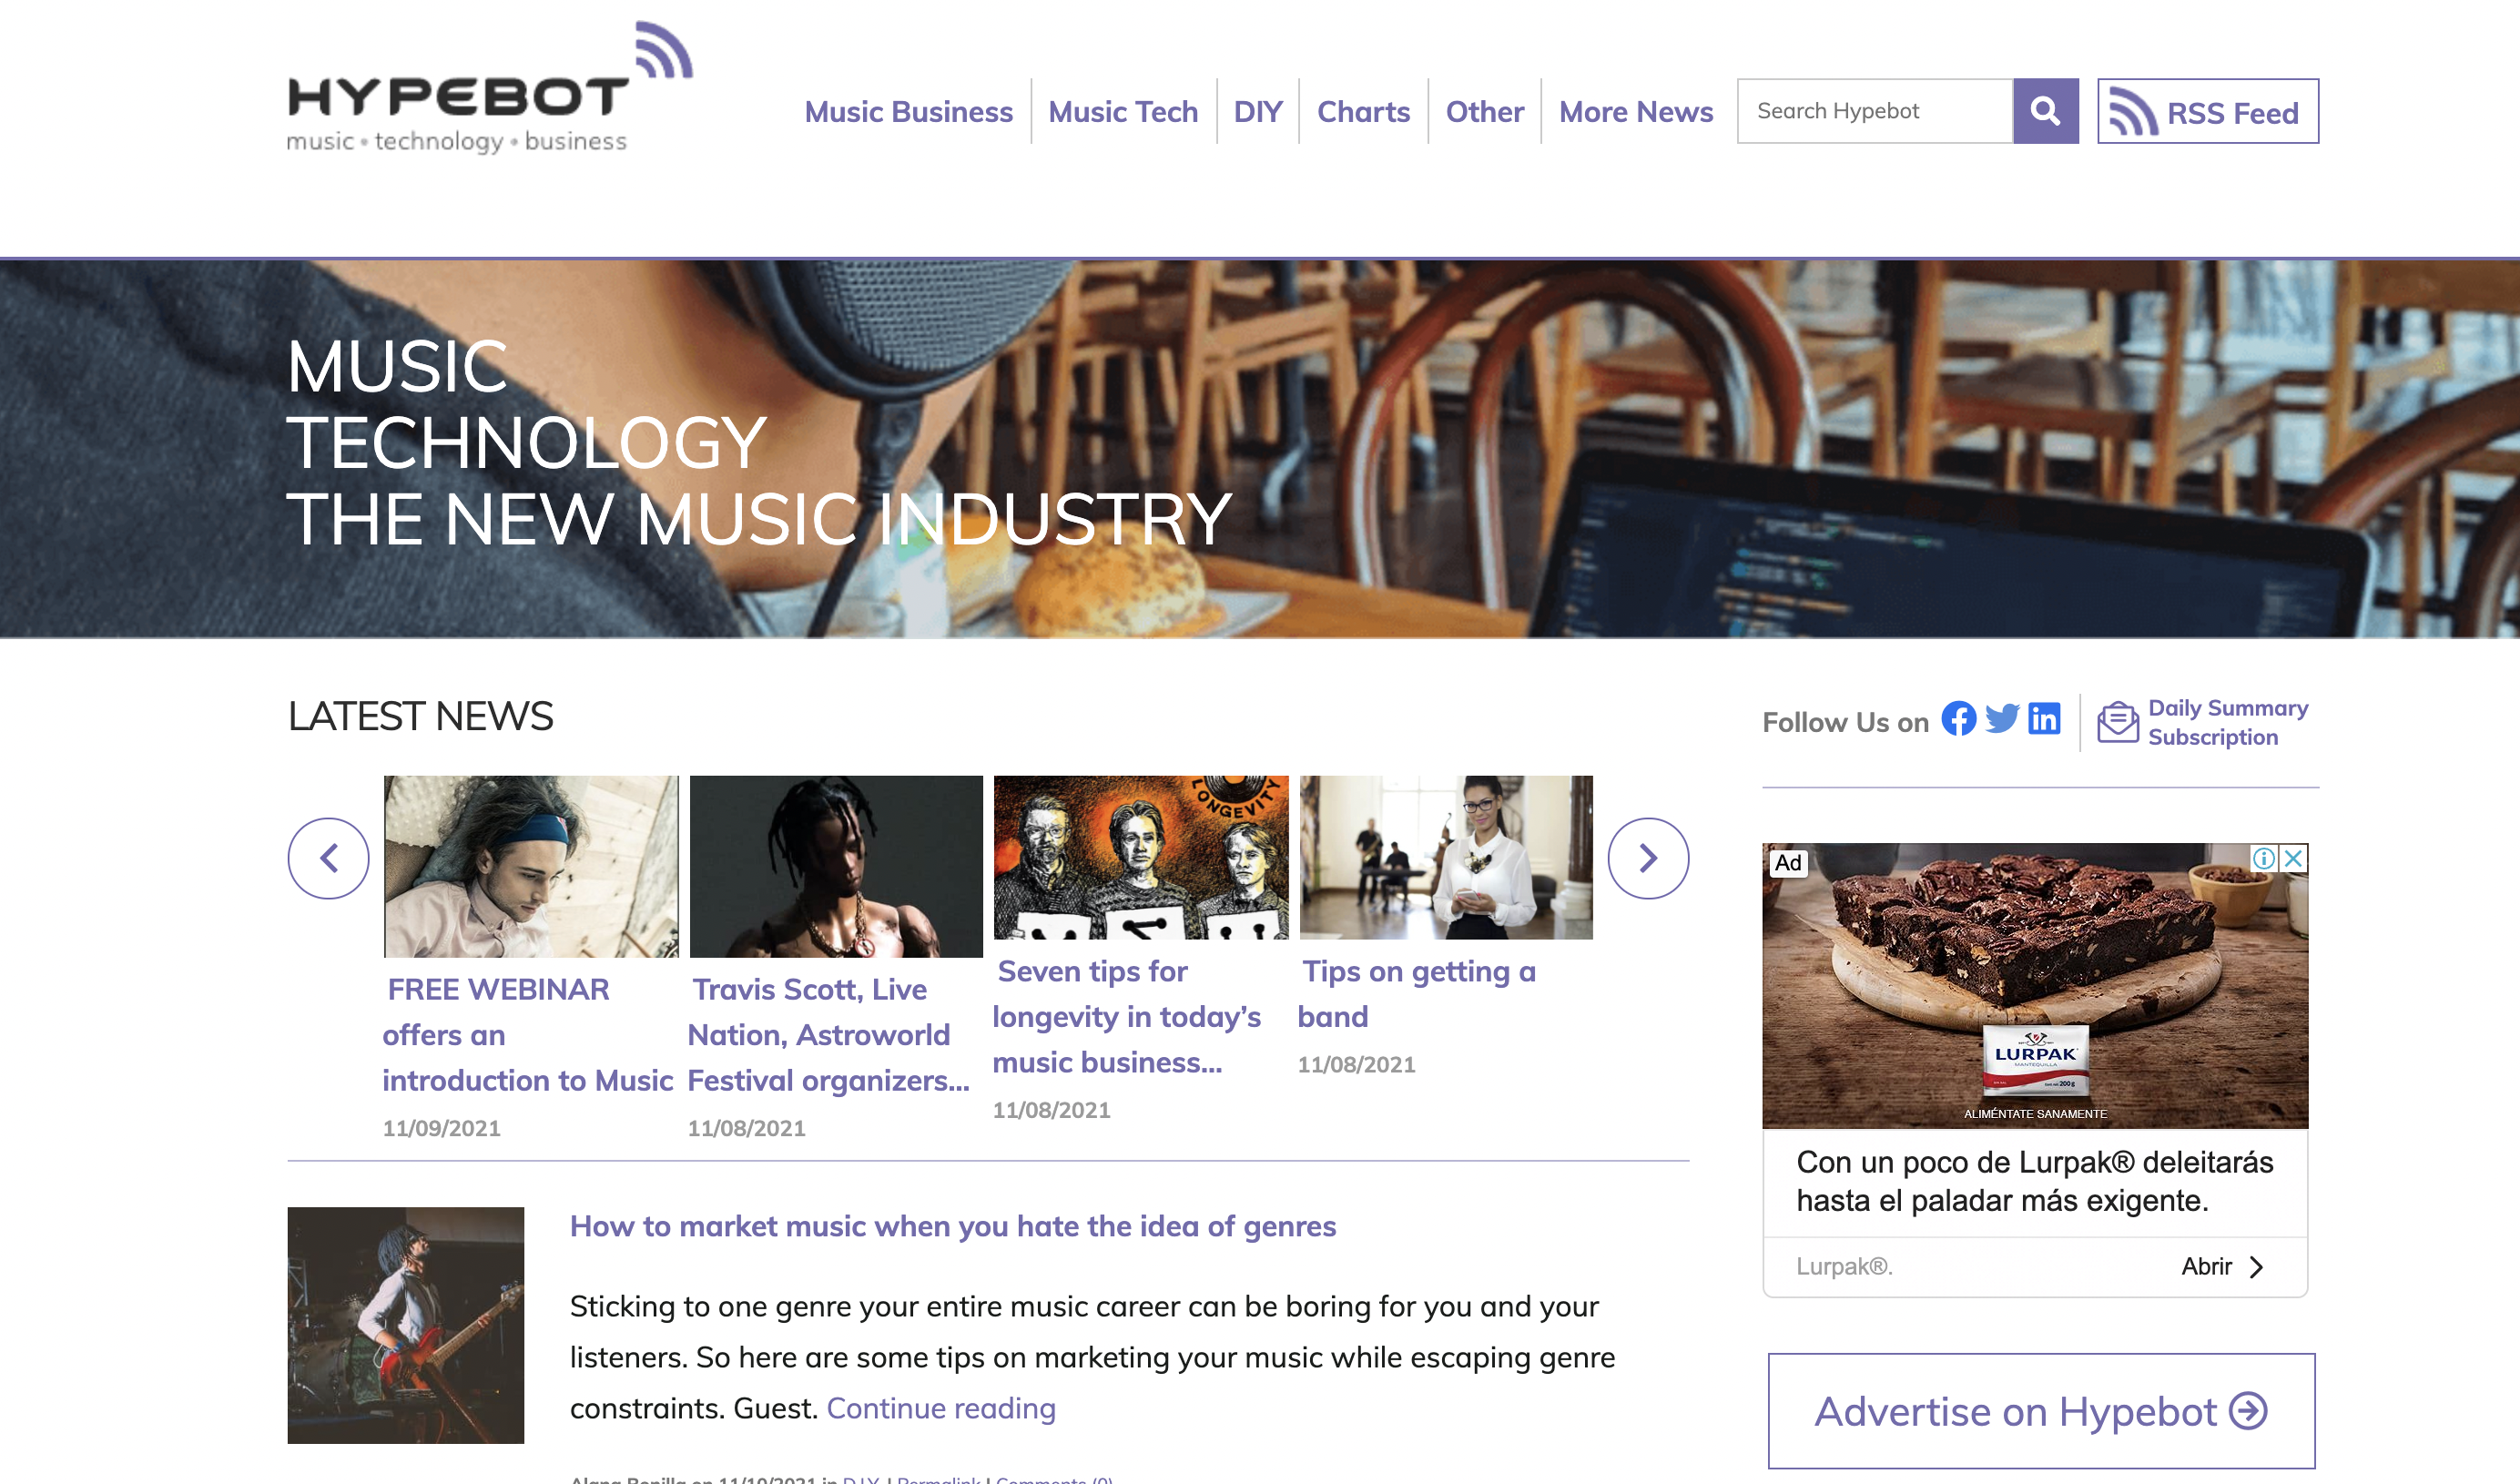Click Advertise on Hypebot button
The height and width of the screenshot is (1484, 2520).
click(2041, 1411)
